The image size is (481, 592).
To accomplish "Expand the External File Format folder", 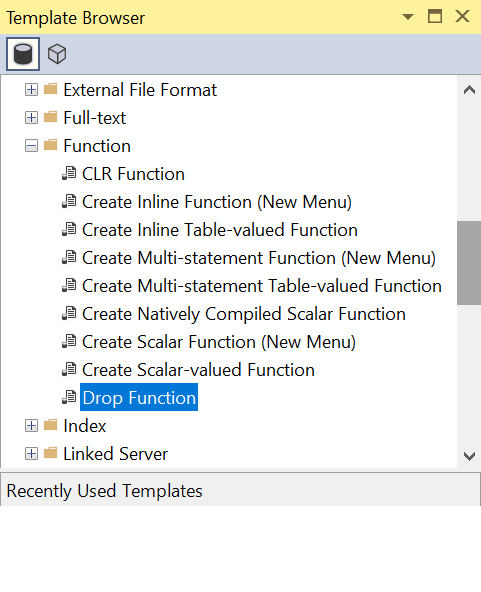I will point(31,90).
